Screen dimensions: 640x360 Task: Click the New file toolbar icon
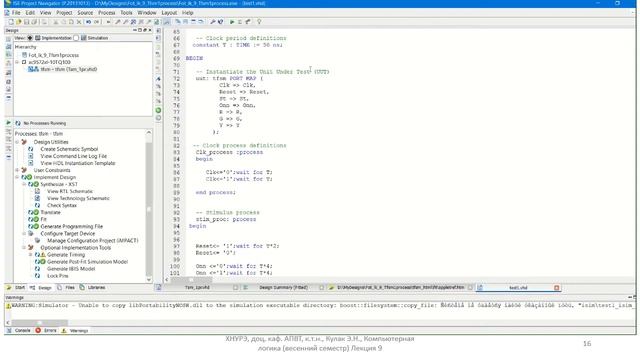click(x=11, y=22)
